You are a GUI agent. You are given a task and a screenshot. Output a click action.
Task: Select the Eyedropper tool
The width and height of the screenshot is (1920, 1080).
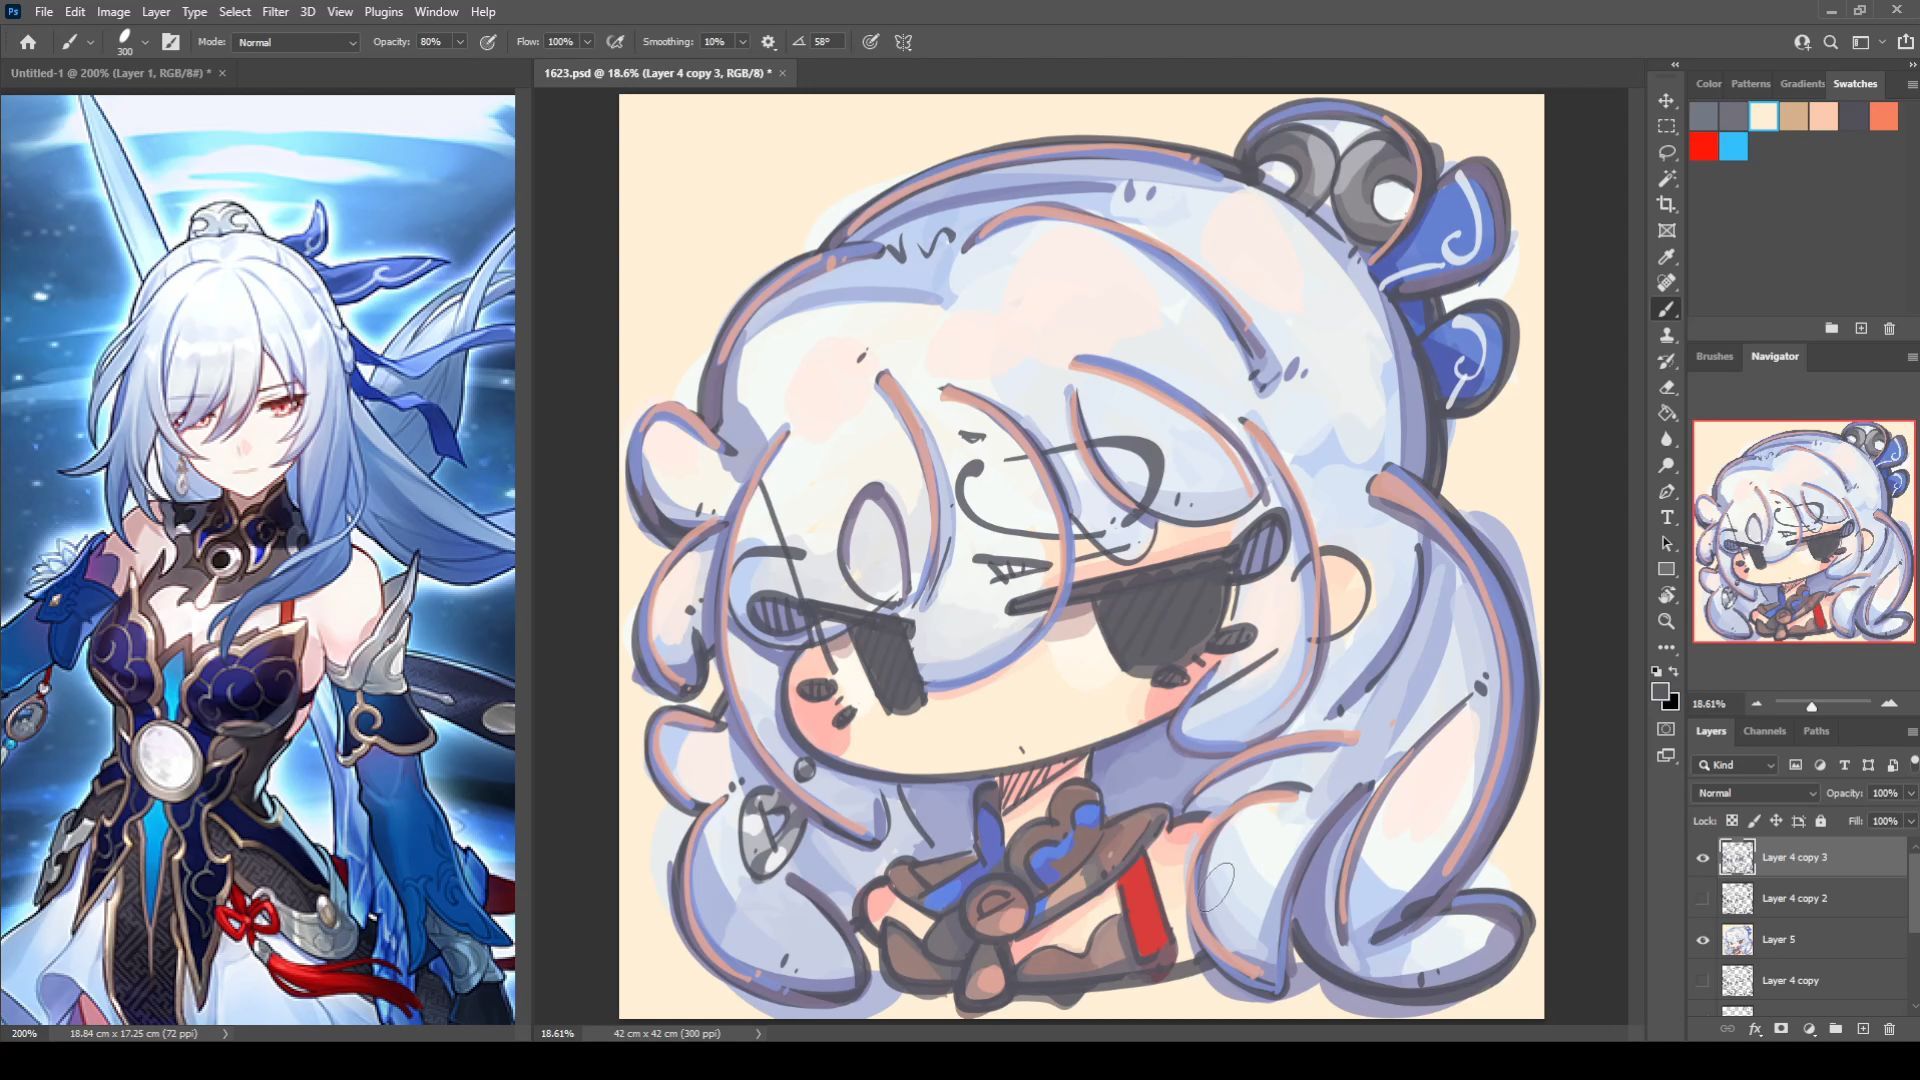point(1666,257)
